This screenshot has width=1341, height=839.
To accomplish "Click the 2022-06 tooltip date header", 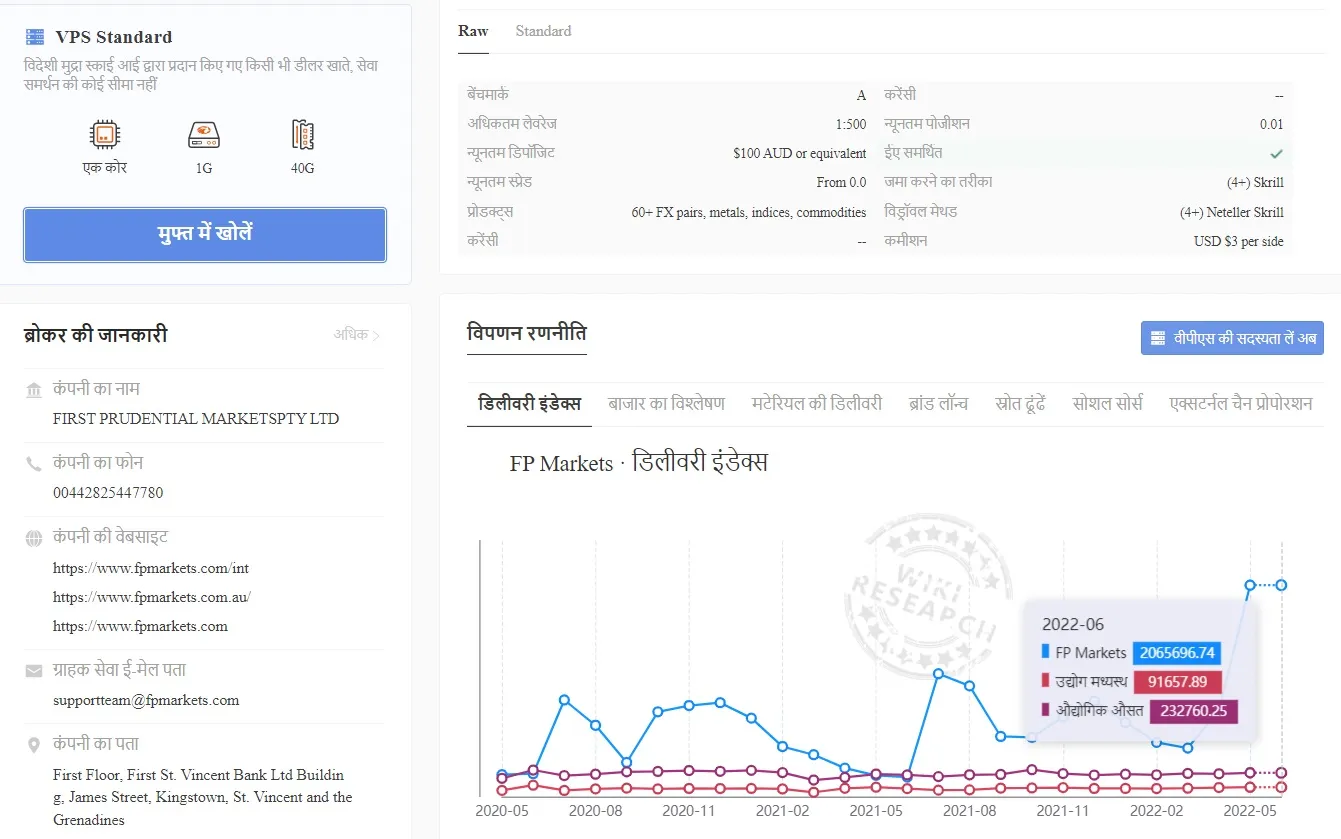I will (1073, 624).
